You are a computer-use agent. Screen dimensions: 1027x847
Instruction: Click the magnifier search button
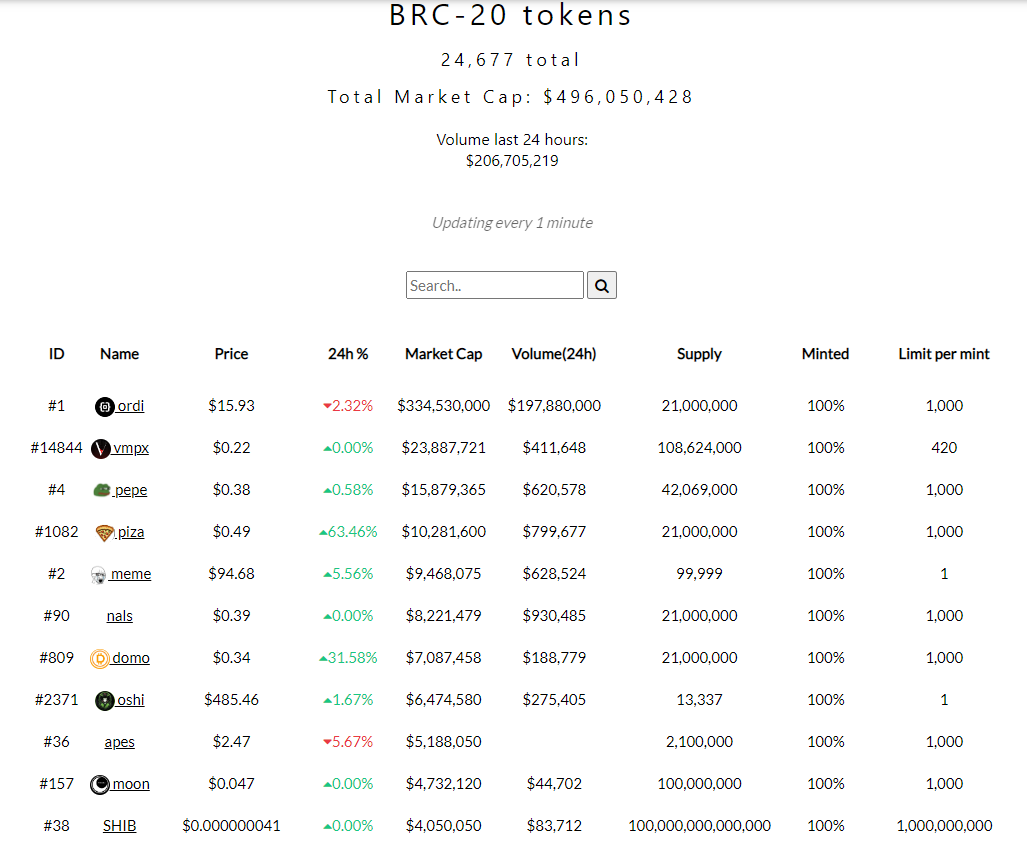pos(601,286)
